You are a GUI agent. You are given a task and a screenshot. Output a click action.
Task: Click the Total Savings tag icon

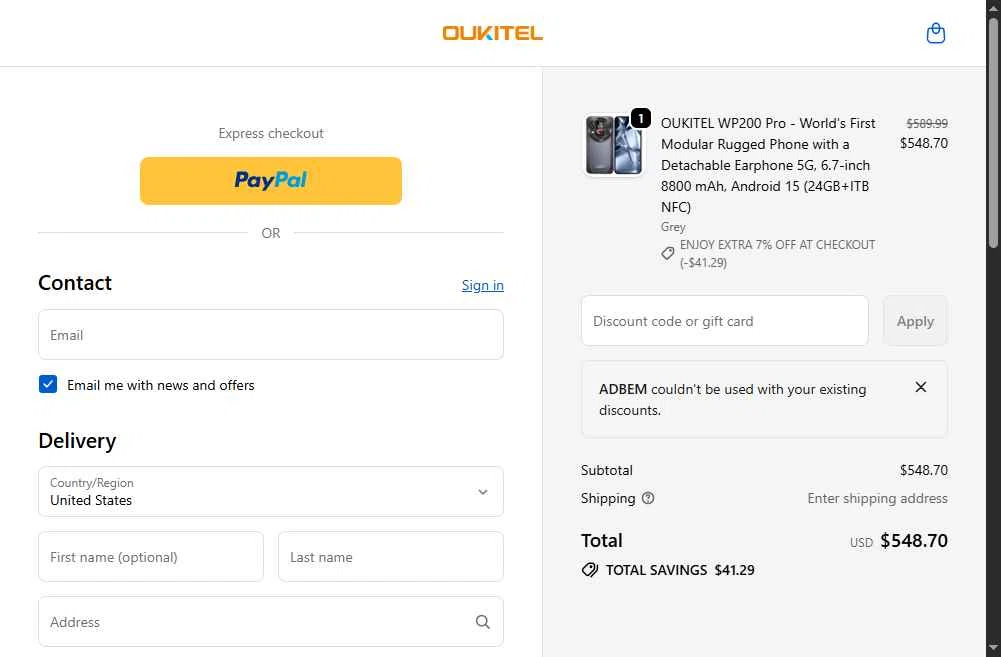pyautogui.click(x=590, y=570)
